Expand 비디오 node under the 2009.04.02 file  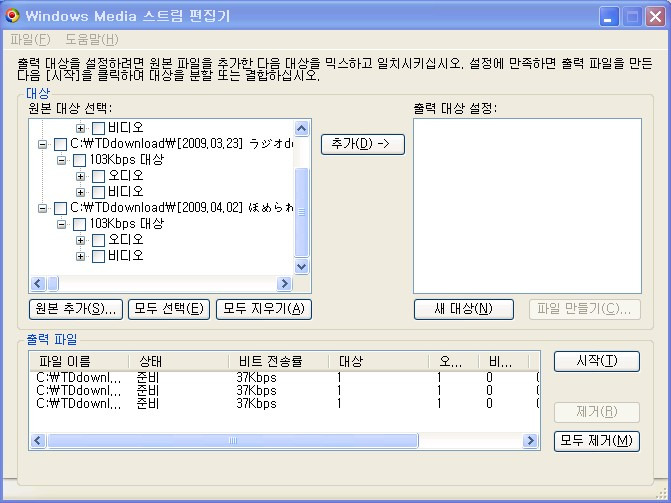[80, 256]
